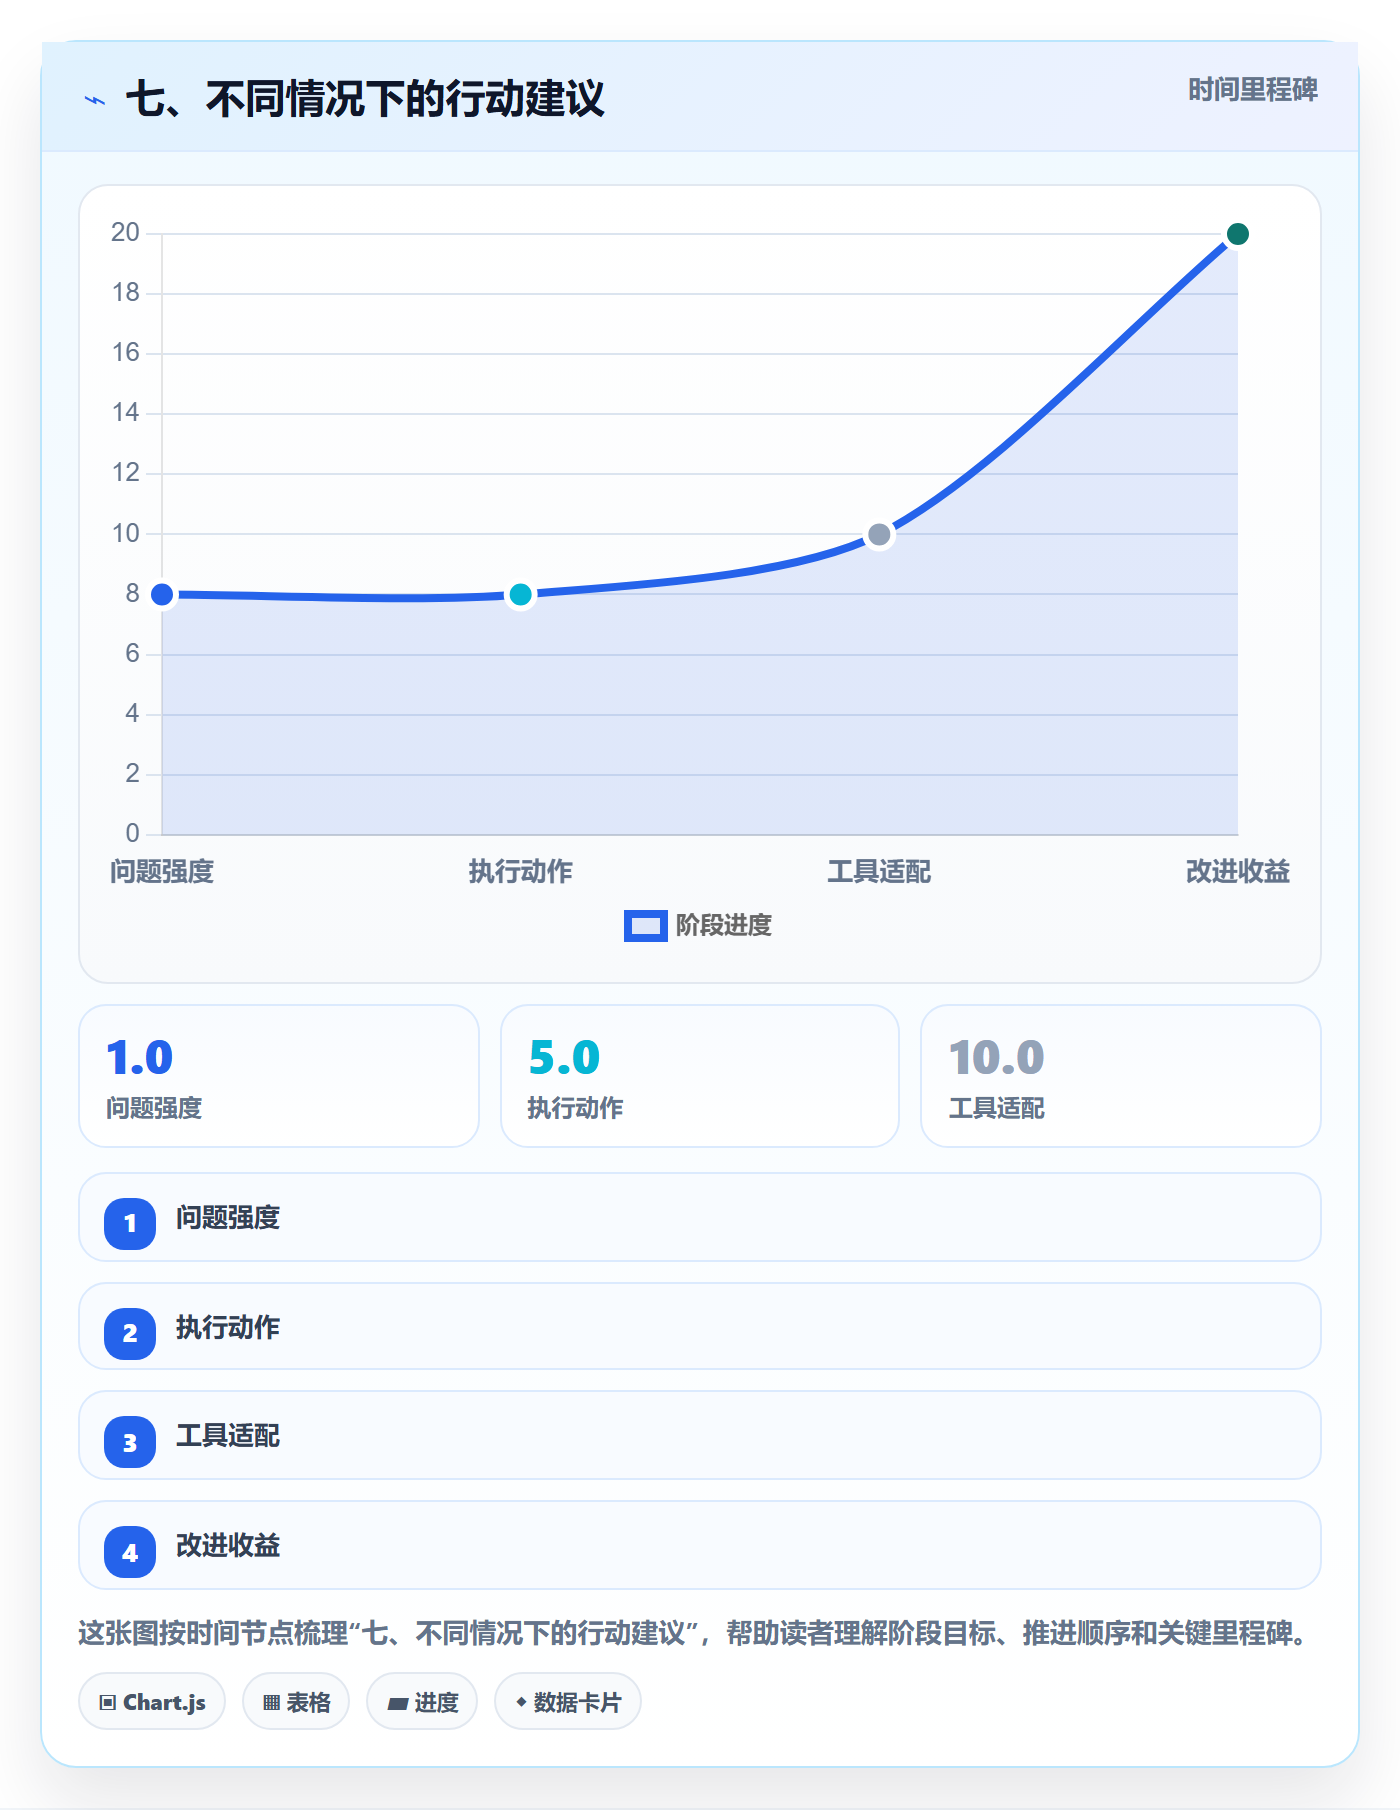This screenshot has height=1810, width=1400.
Task: Click step number 3 badge
Action: 130,1443
